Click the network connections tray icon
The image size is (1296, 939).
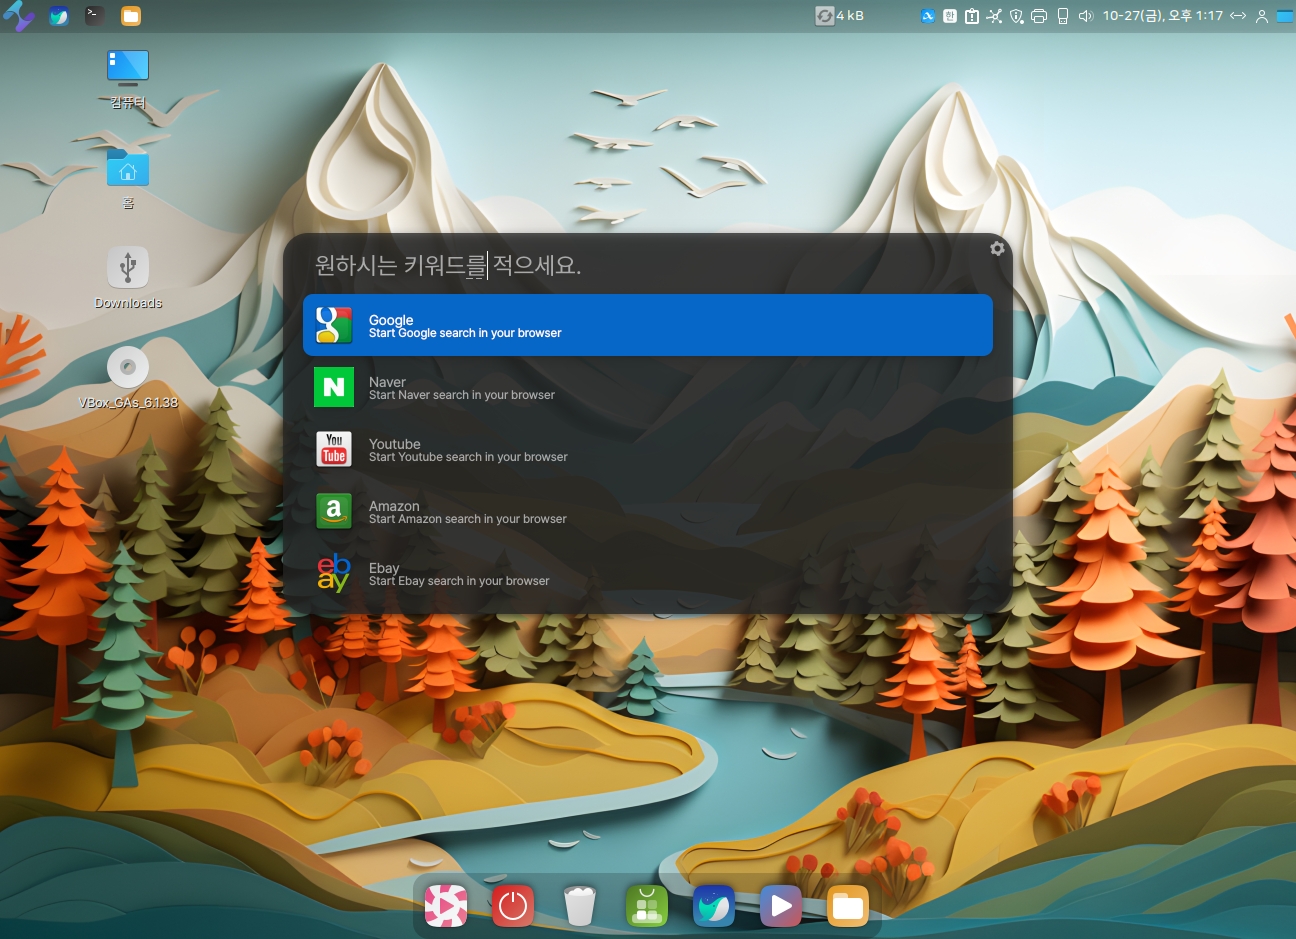[994, 16]
